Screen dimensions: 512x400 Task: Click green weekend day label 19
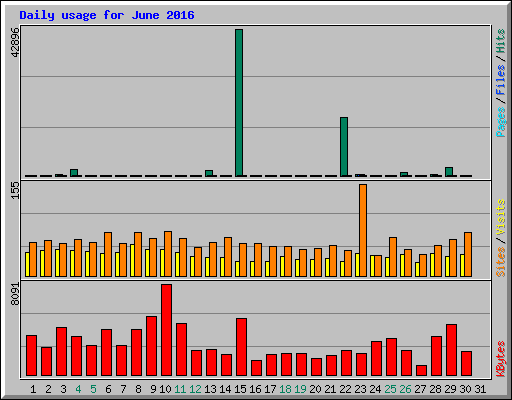(300, 389)
